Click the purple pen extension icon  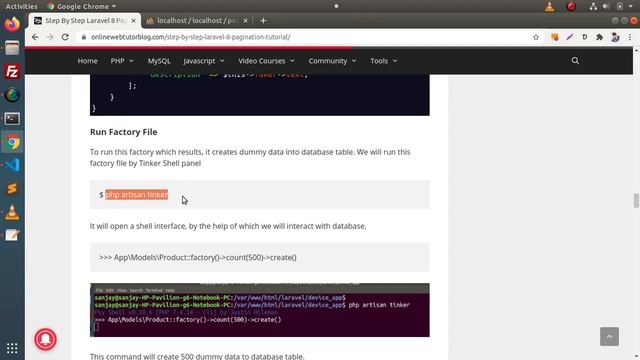(570, 37)
